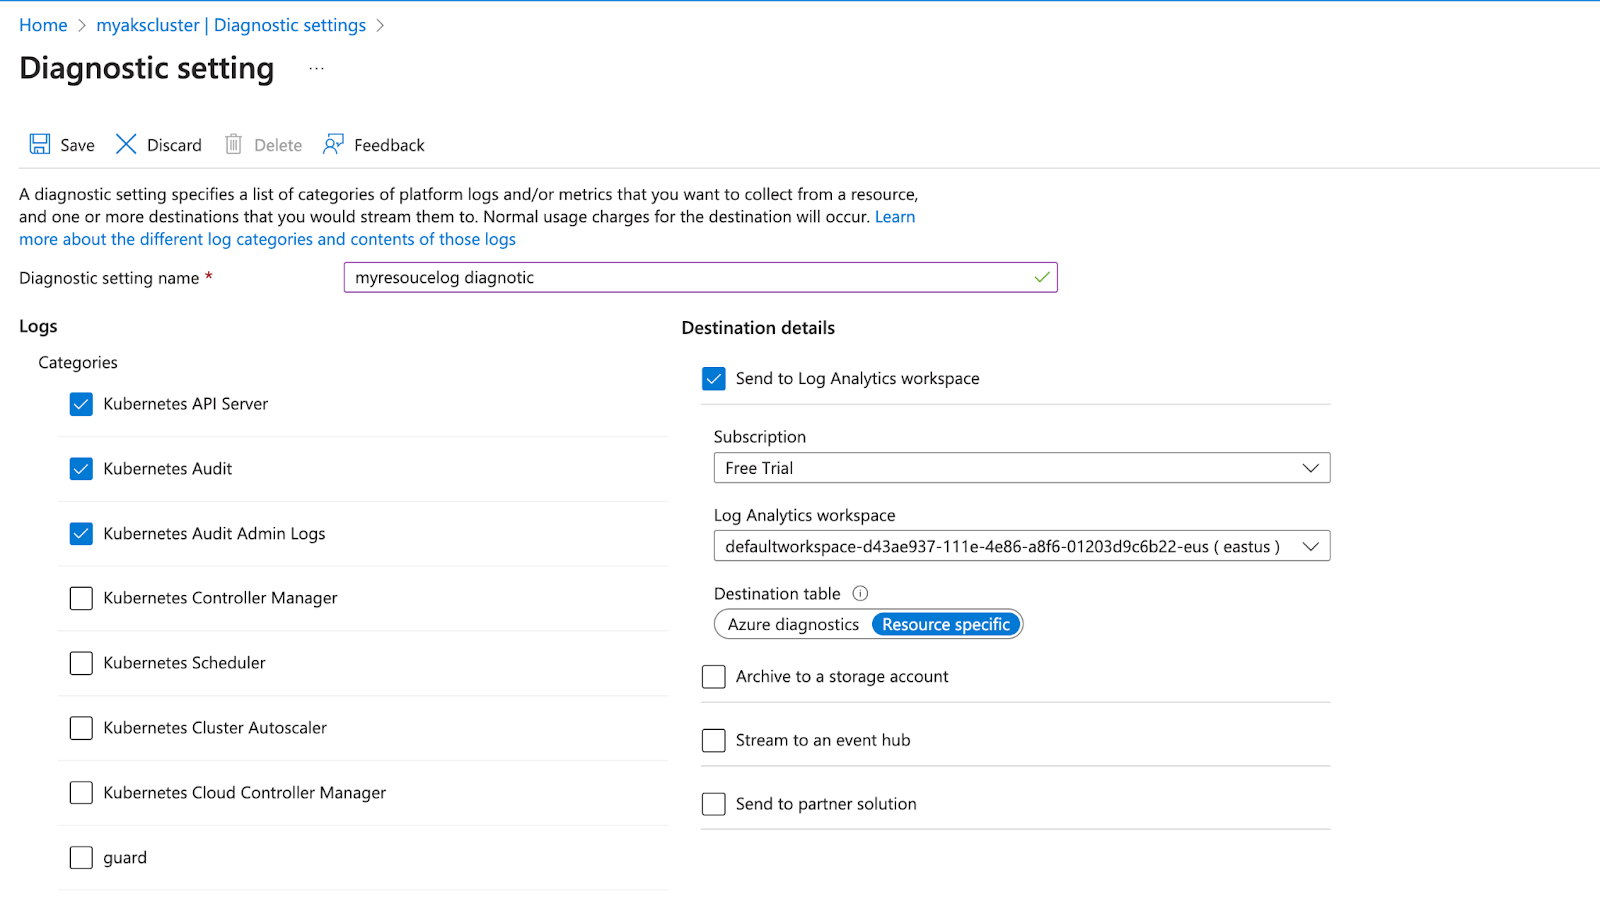Toggle Send to Log Analytics workspace
The image size is (1600, 905).
[x=714, y=379]
